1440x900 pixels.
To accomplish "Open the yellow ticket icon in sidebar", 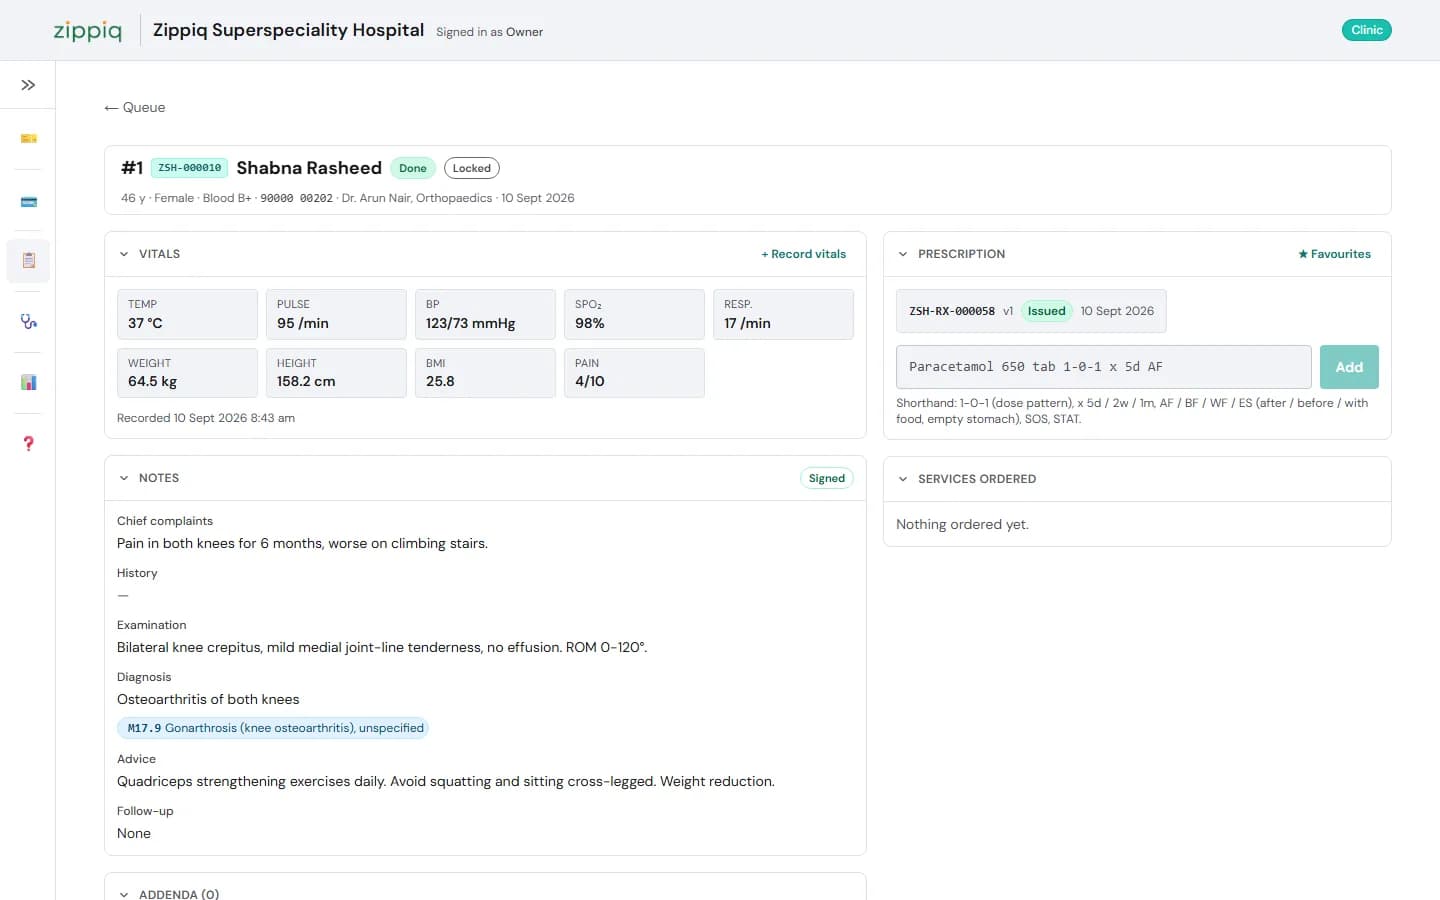I will (x=28, y=138).
